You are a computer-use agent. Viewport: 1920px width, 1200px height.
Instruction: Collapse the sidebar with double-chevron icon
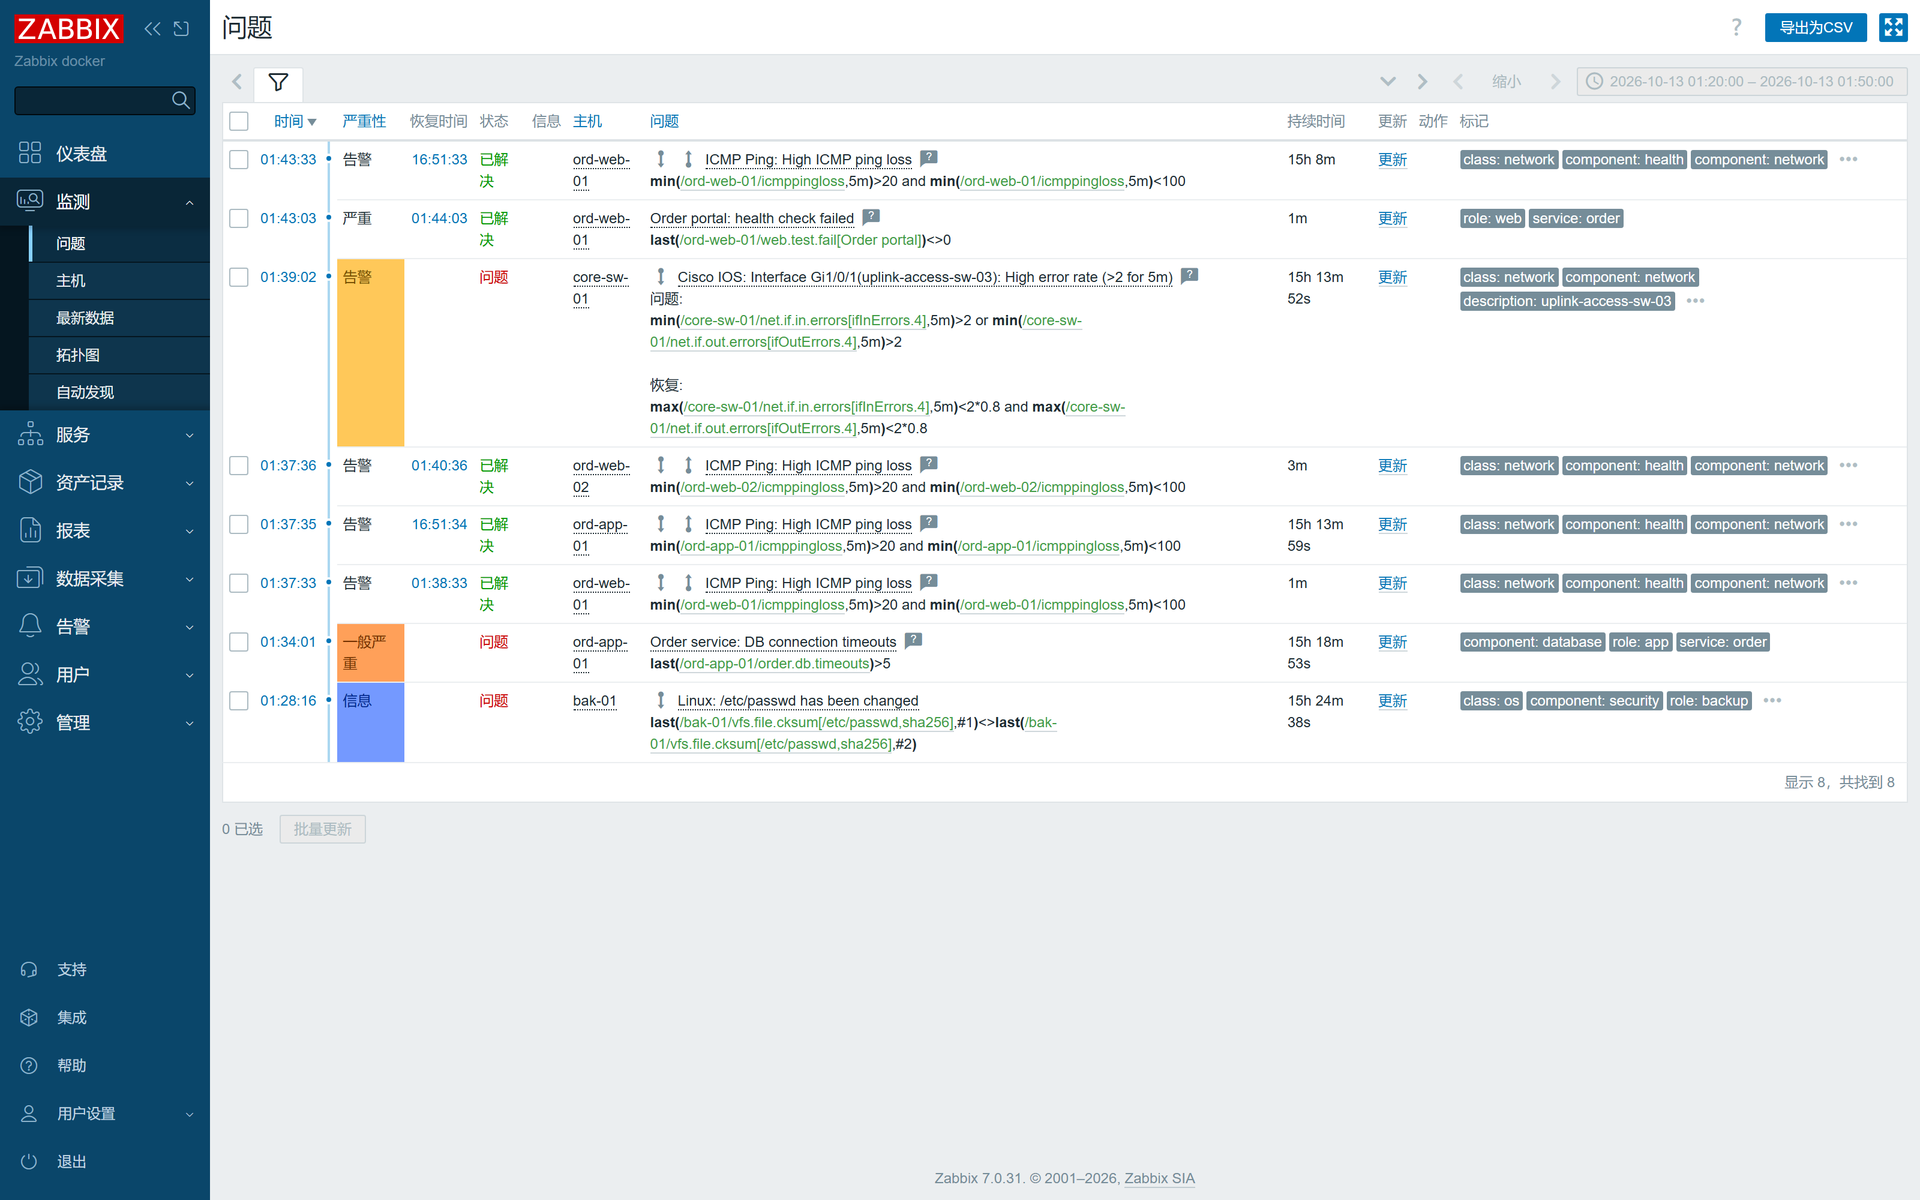pos(152,29)
